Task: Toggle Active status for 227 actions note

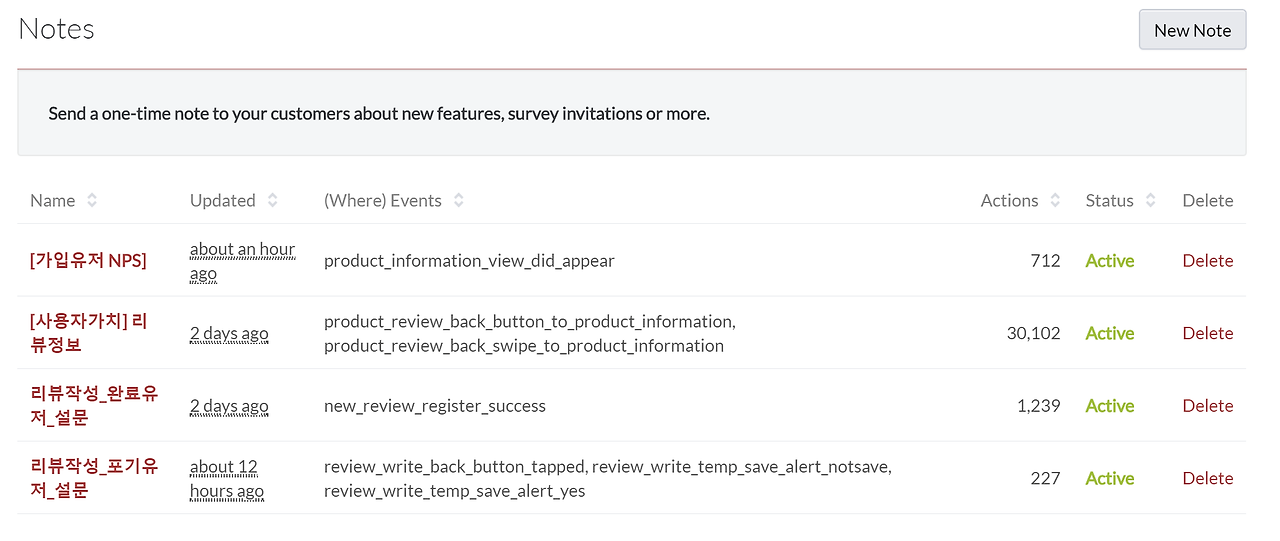Action: point(1110,478)
